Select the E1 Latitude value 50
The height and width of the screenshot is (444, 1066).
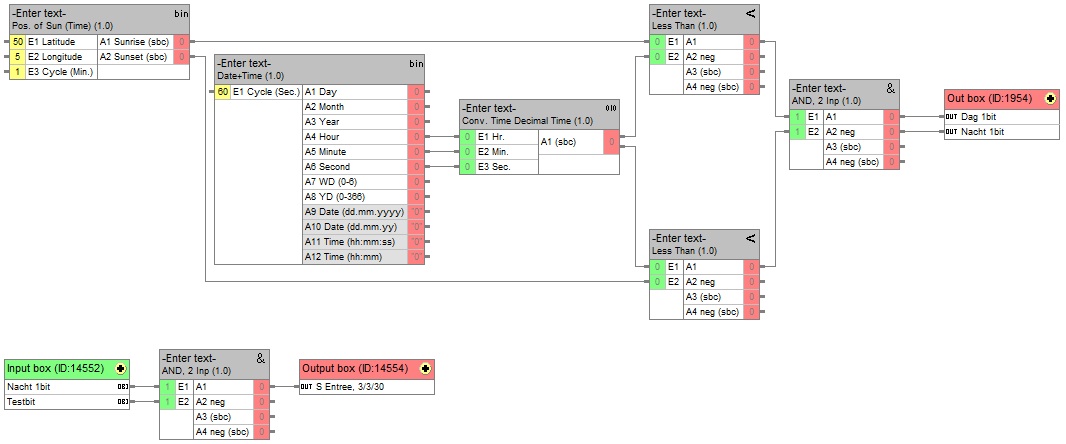click(x=18, y=42)
